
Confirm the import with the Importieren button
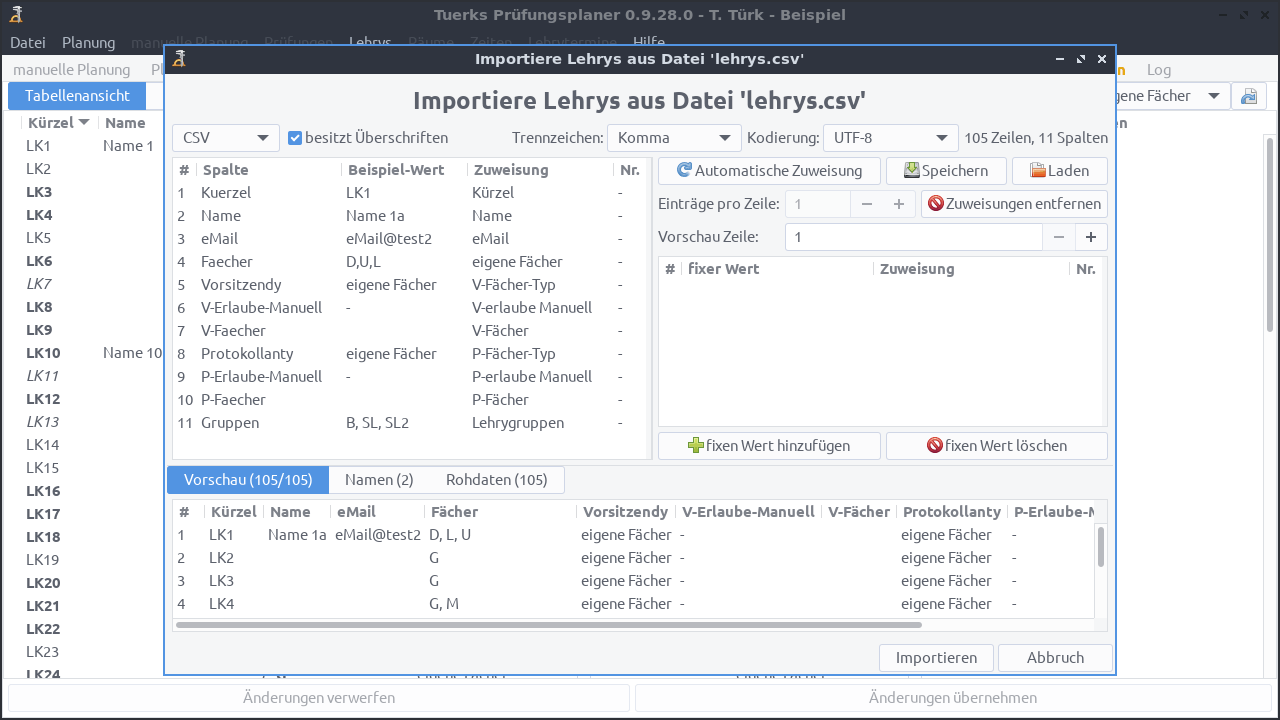936,657
